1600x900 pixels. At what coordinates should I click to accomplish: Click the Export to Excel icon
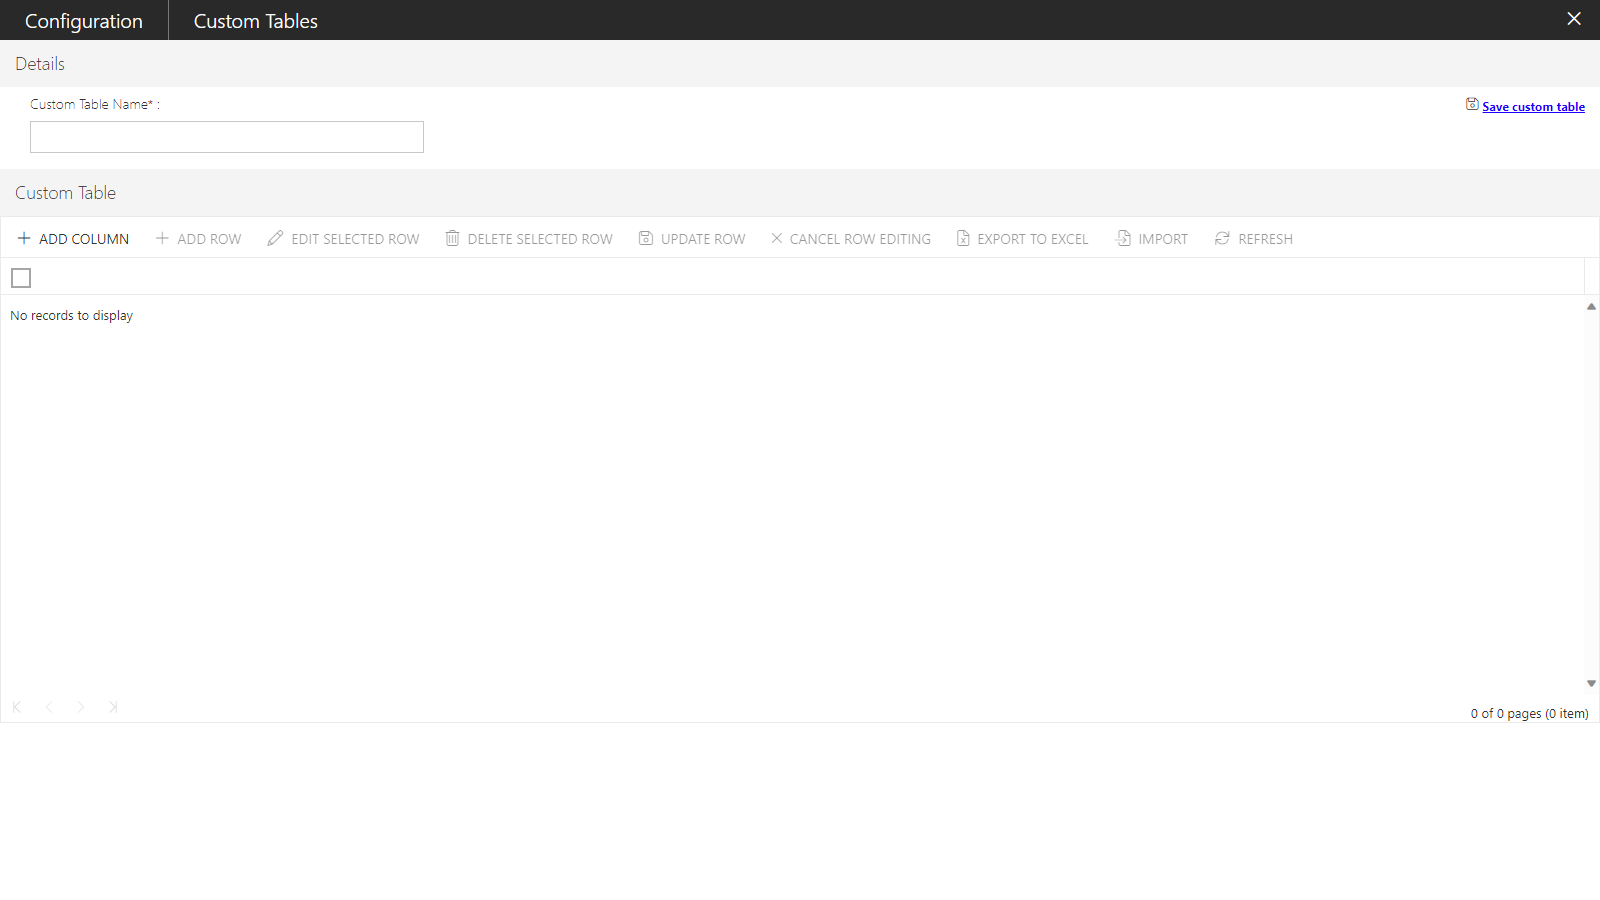click(x=963, y=238)
